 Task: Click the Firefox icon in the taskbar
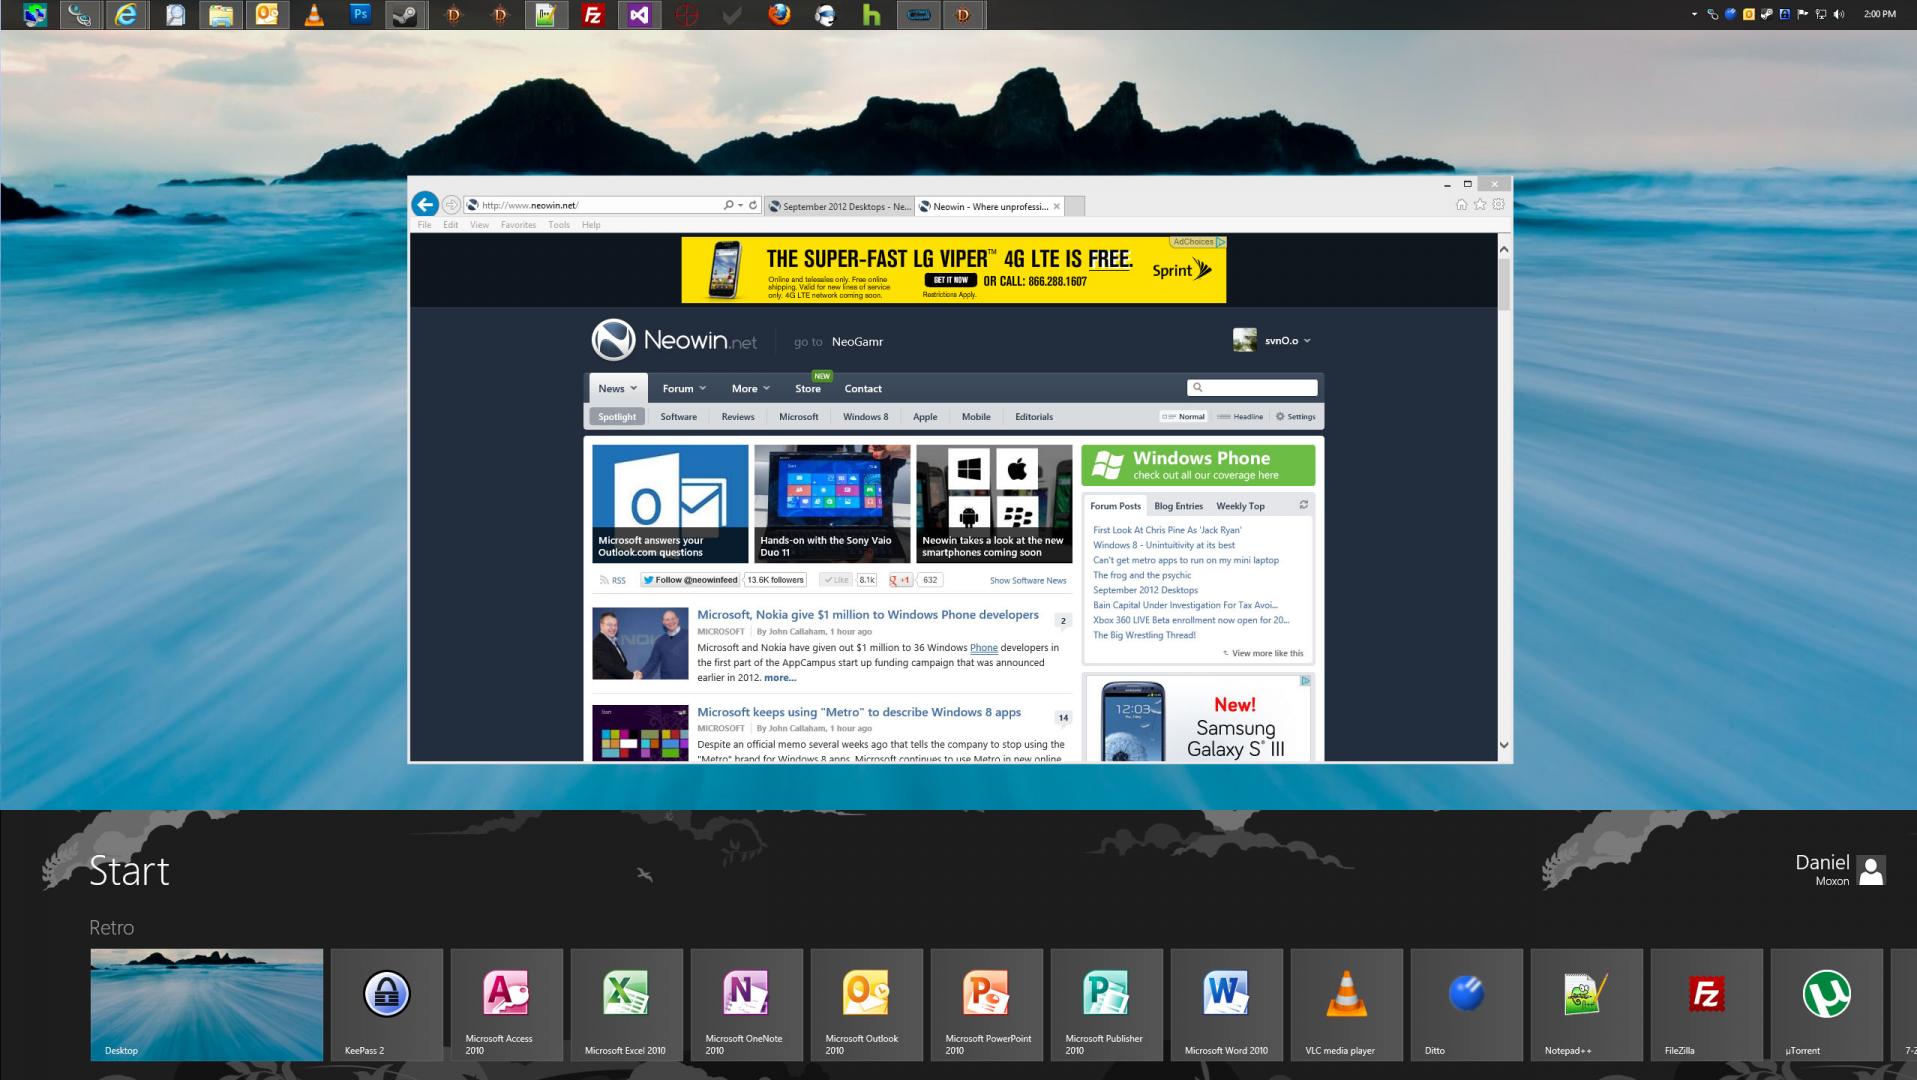tap(779, 15)
